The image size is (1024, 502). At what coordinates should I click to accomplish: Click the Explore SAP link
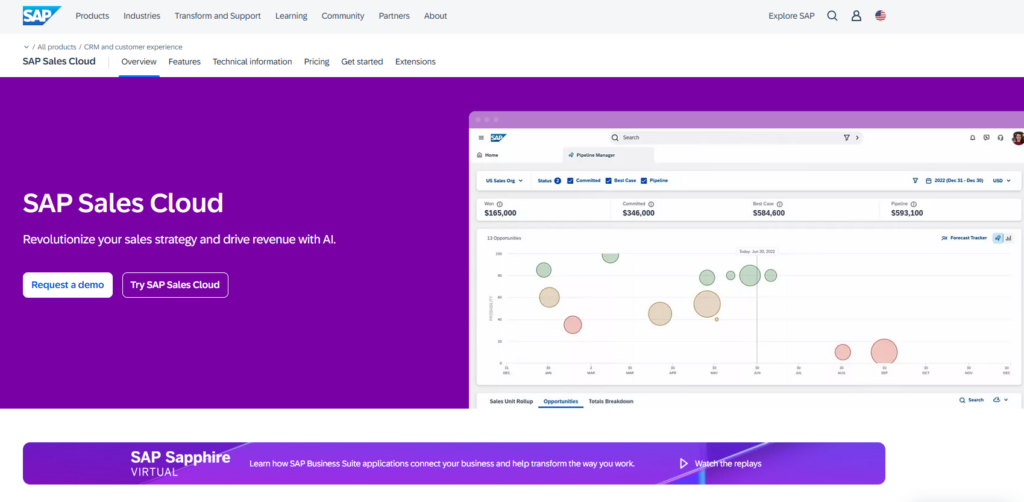(x=792, y=16)
